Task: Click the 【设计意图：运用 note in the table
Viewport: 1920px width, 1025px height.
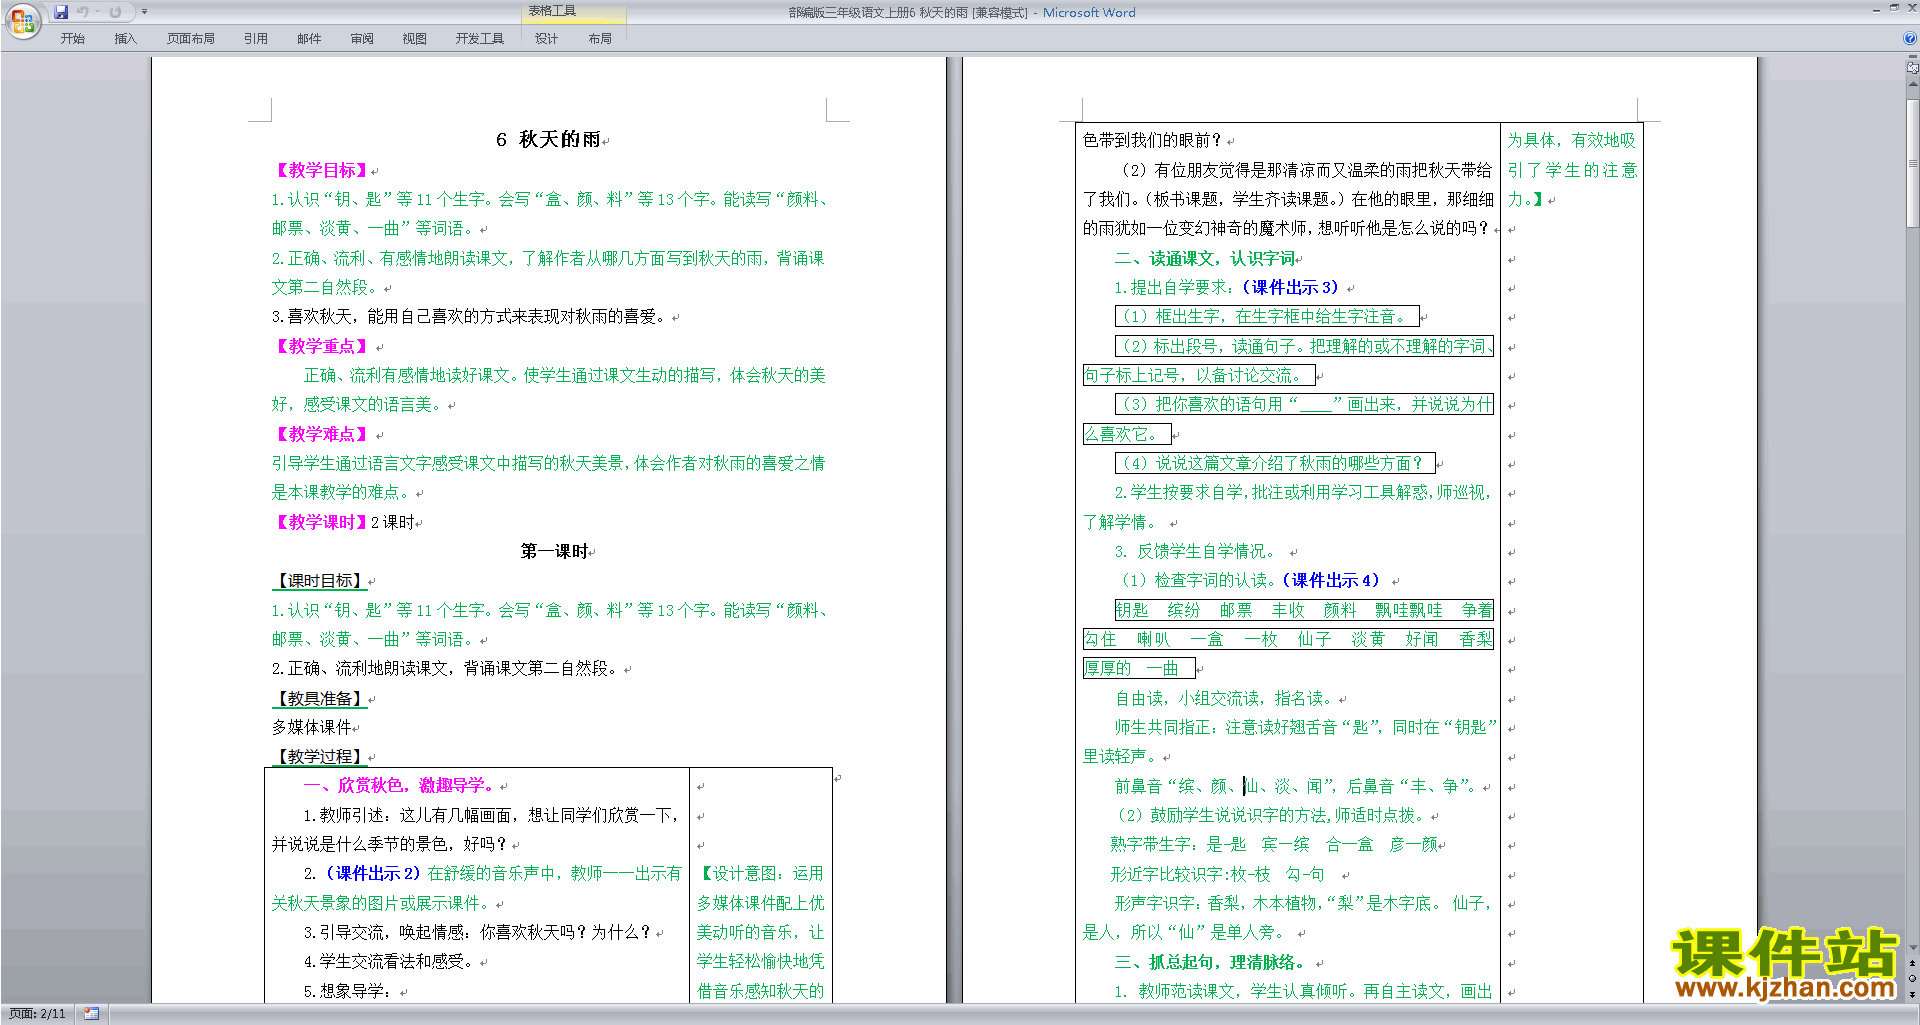Action: tap(761, 873)
